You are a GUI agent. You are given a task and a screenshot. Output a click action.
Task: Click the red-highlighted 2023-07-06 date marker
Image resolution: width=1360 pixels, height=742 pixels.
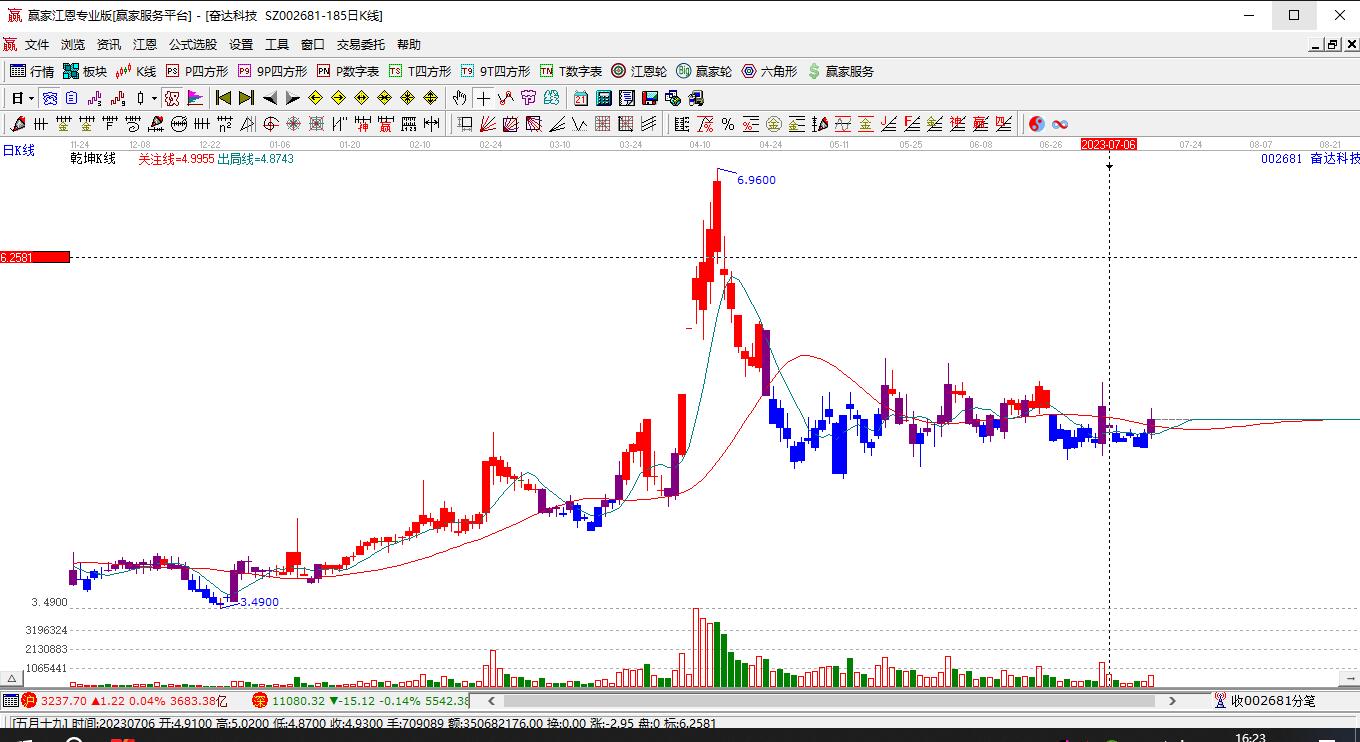(1109, 145)
